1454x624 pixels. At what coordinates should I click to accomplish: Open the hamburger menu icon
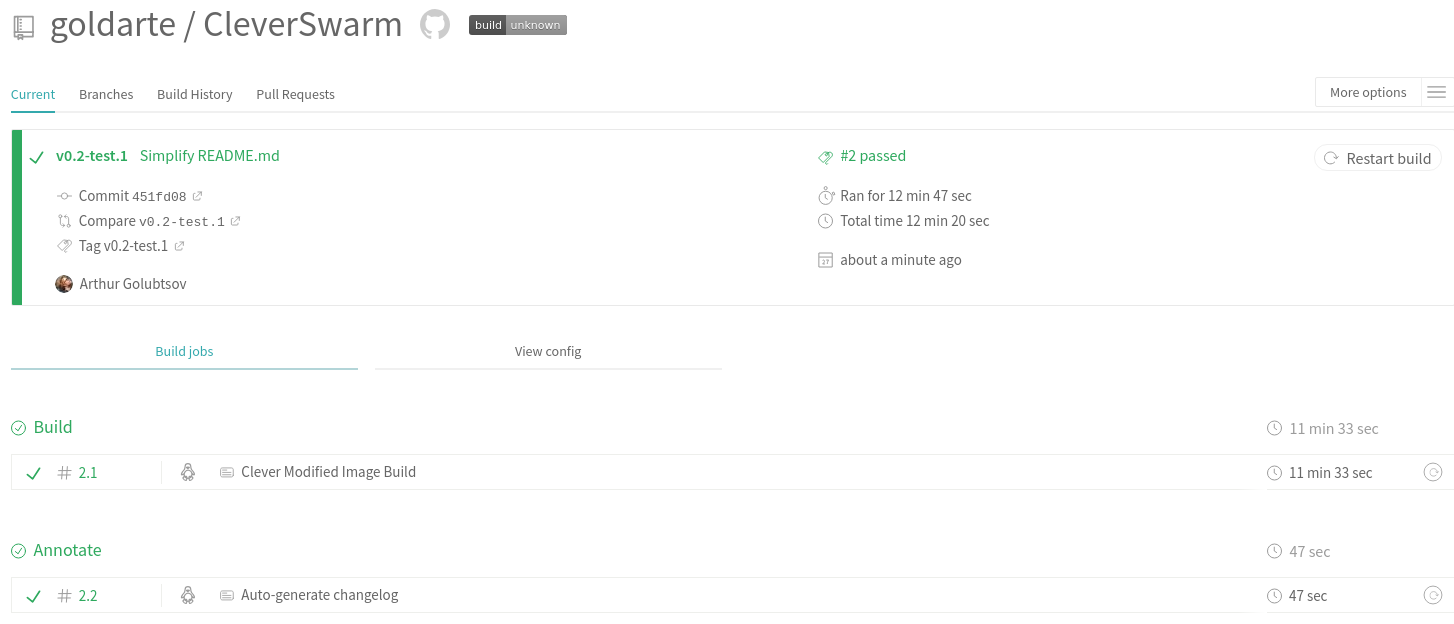[1436, 93]
